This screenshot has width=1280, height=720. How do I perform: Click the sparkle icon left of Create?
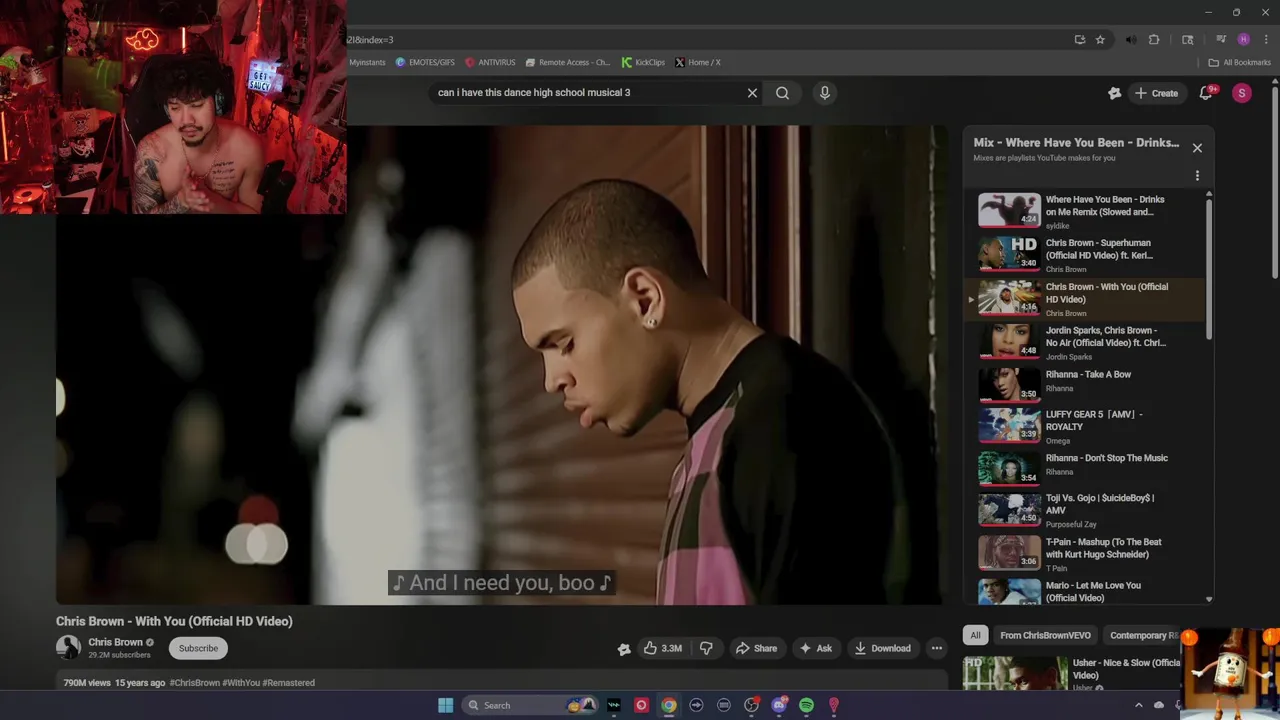tap(1115, 93)
